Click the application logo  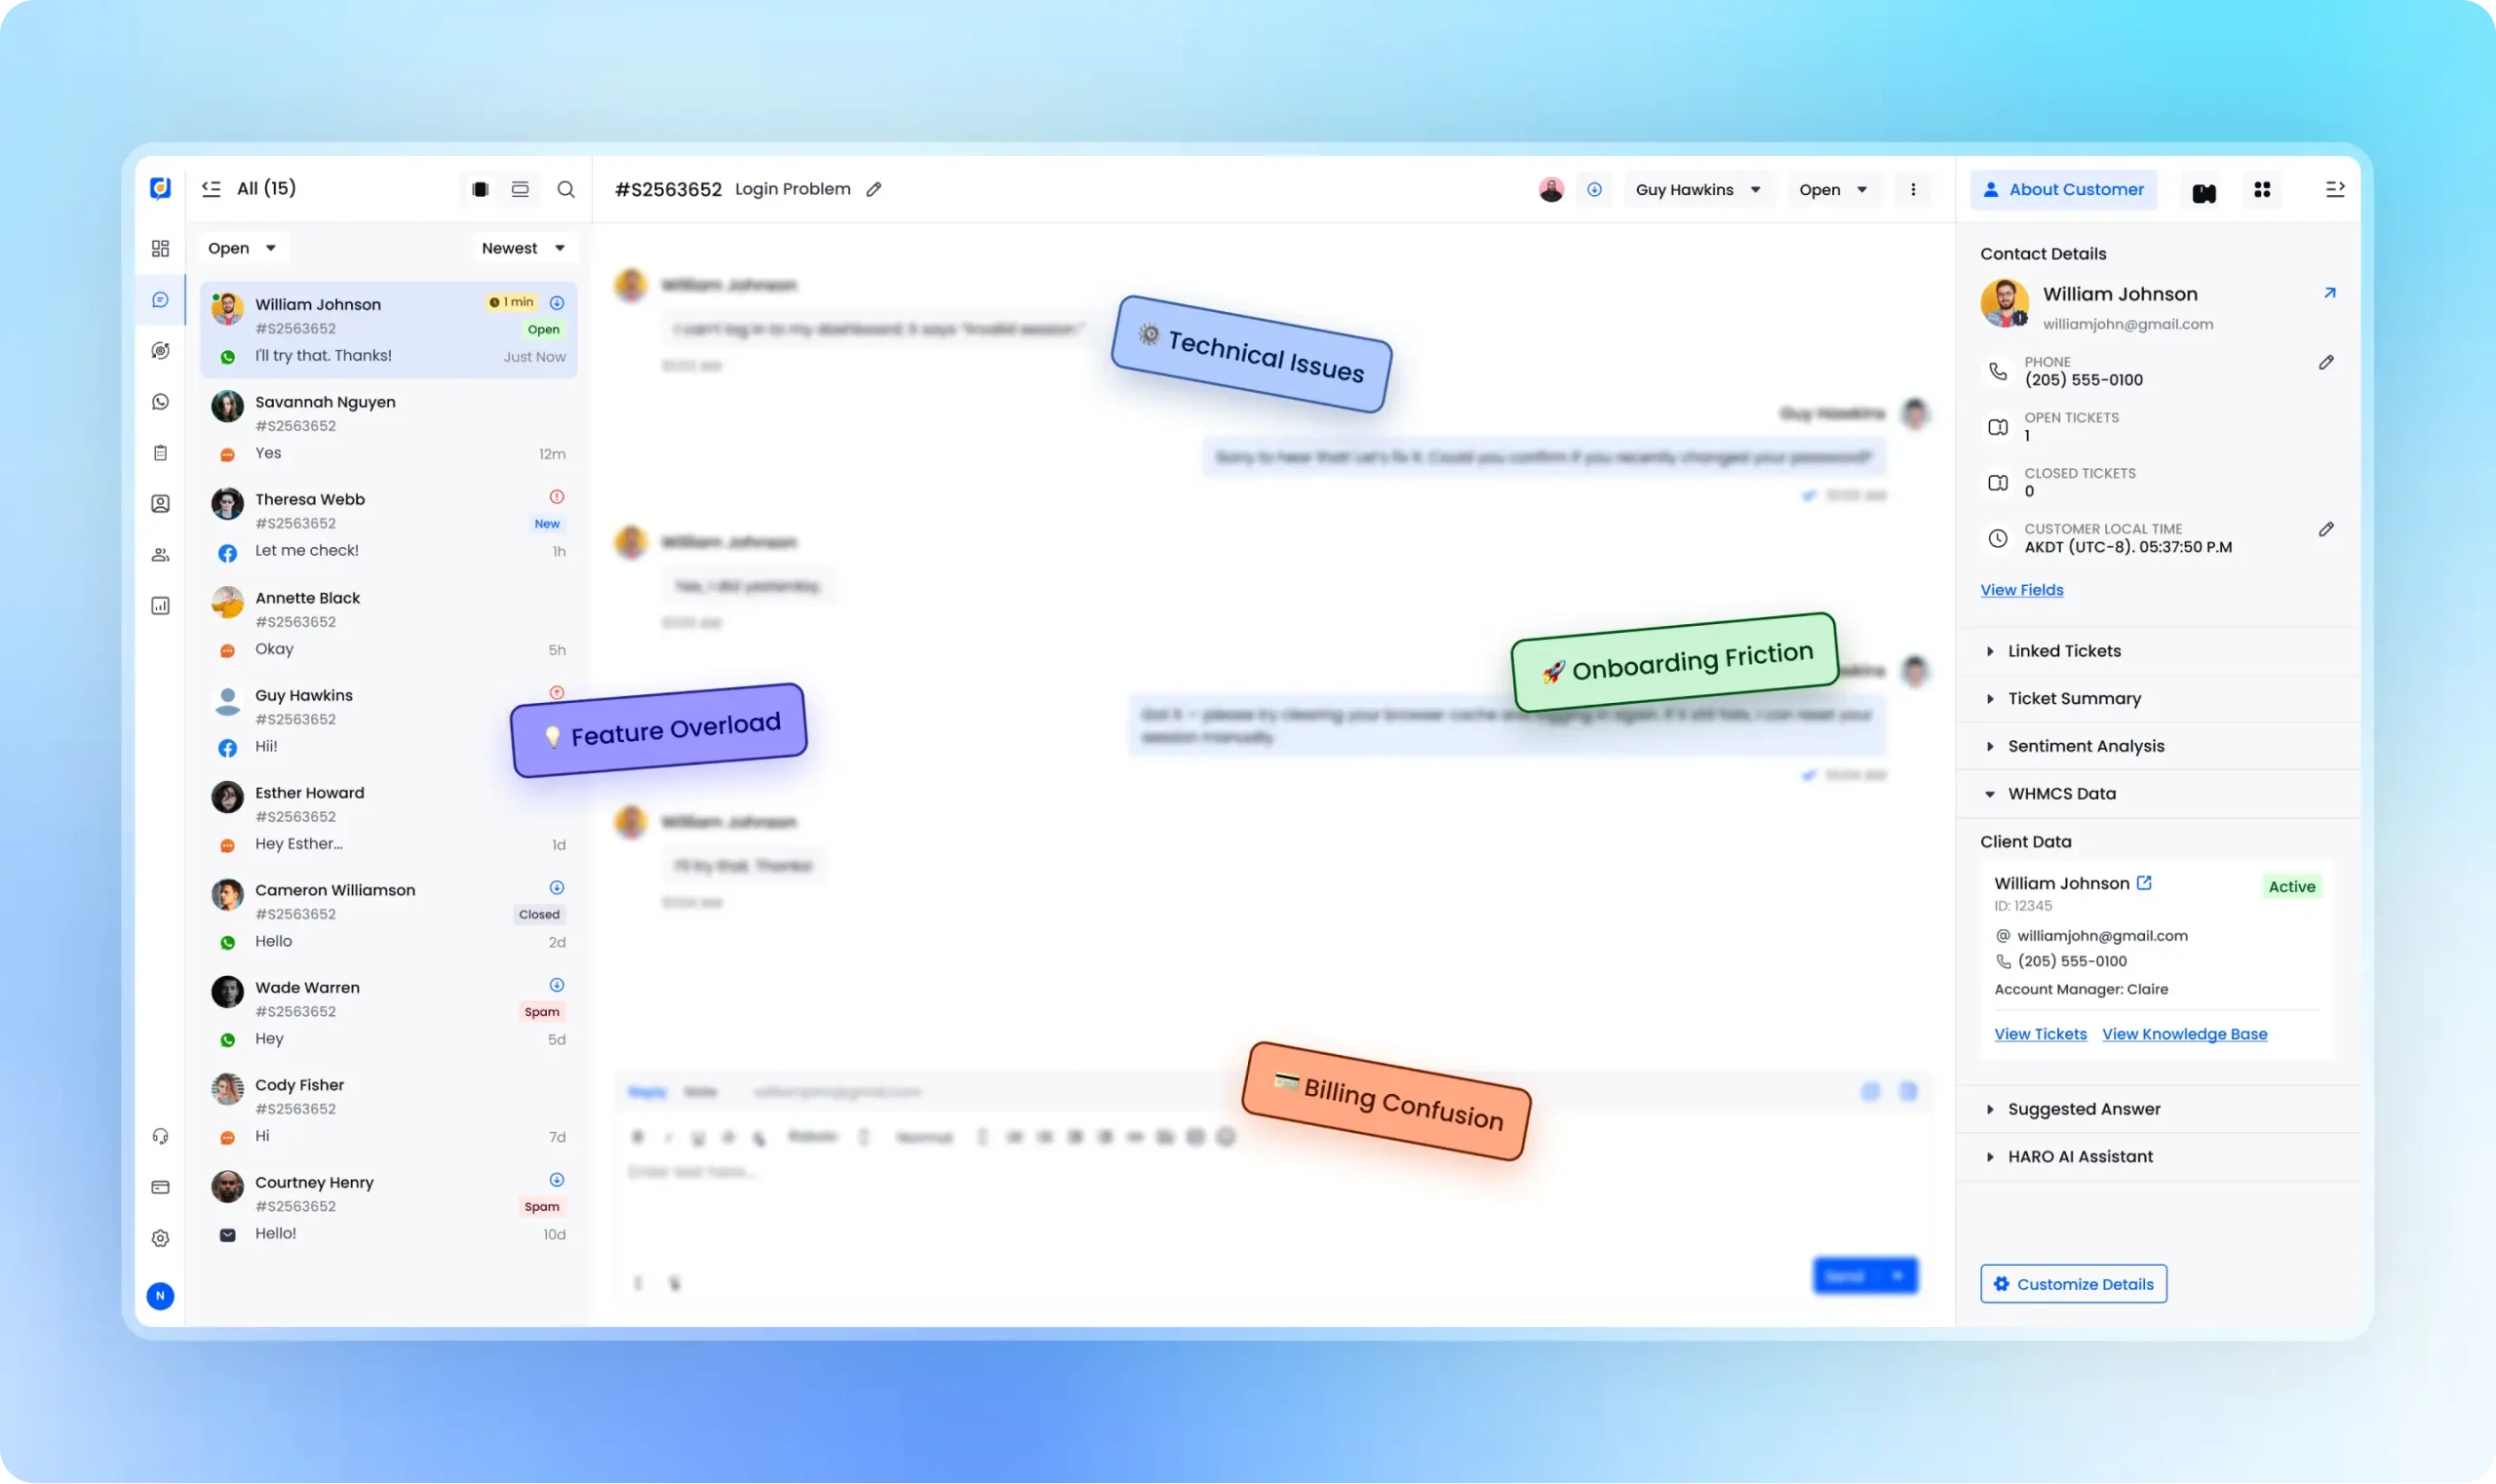160,188
